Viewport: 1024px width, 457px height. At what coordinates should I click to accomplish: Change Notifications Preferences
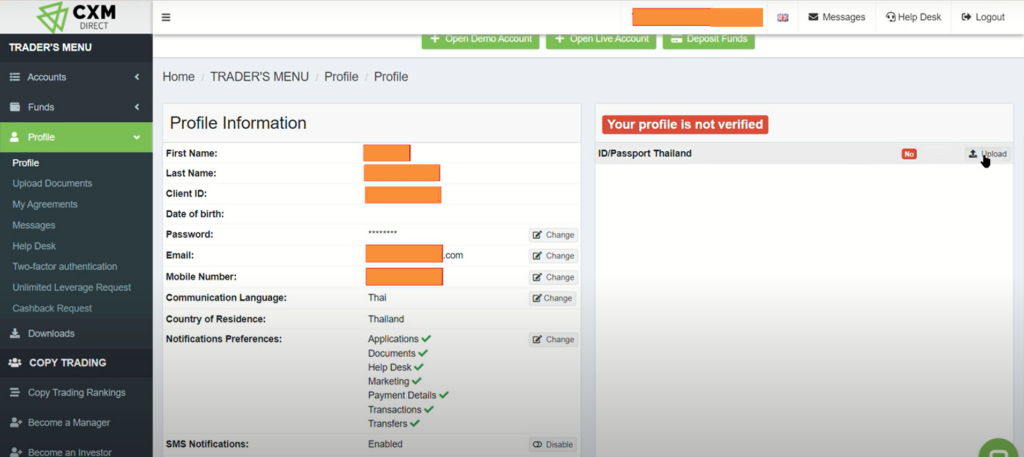(553, 339)
